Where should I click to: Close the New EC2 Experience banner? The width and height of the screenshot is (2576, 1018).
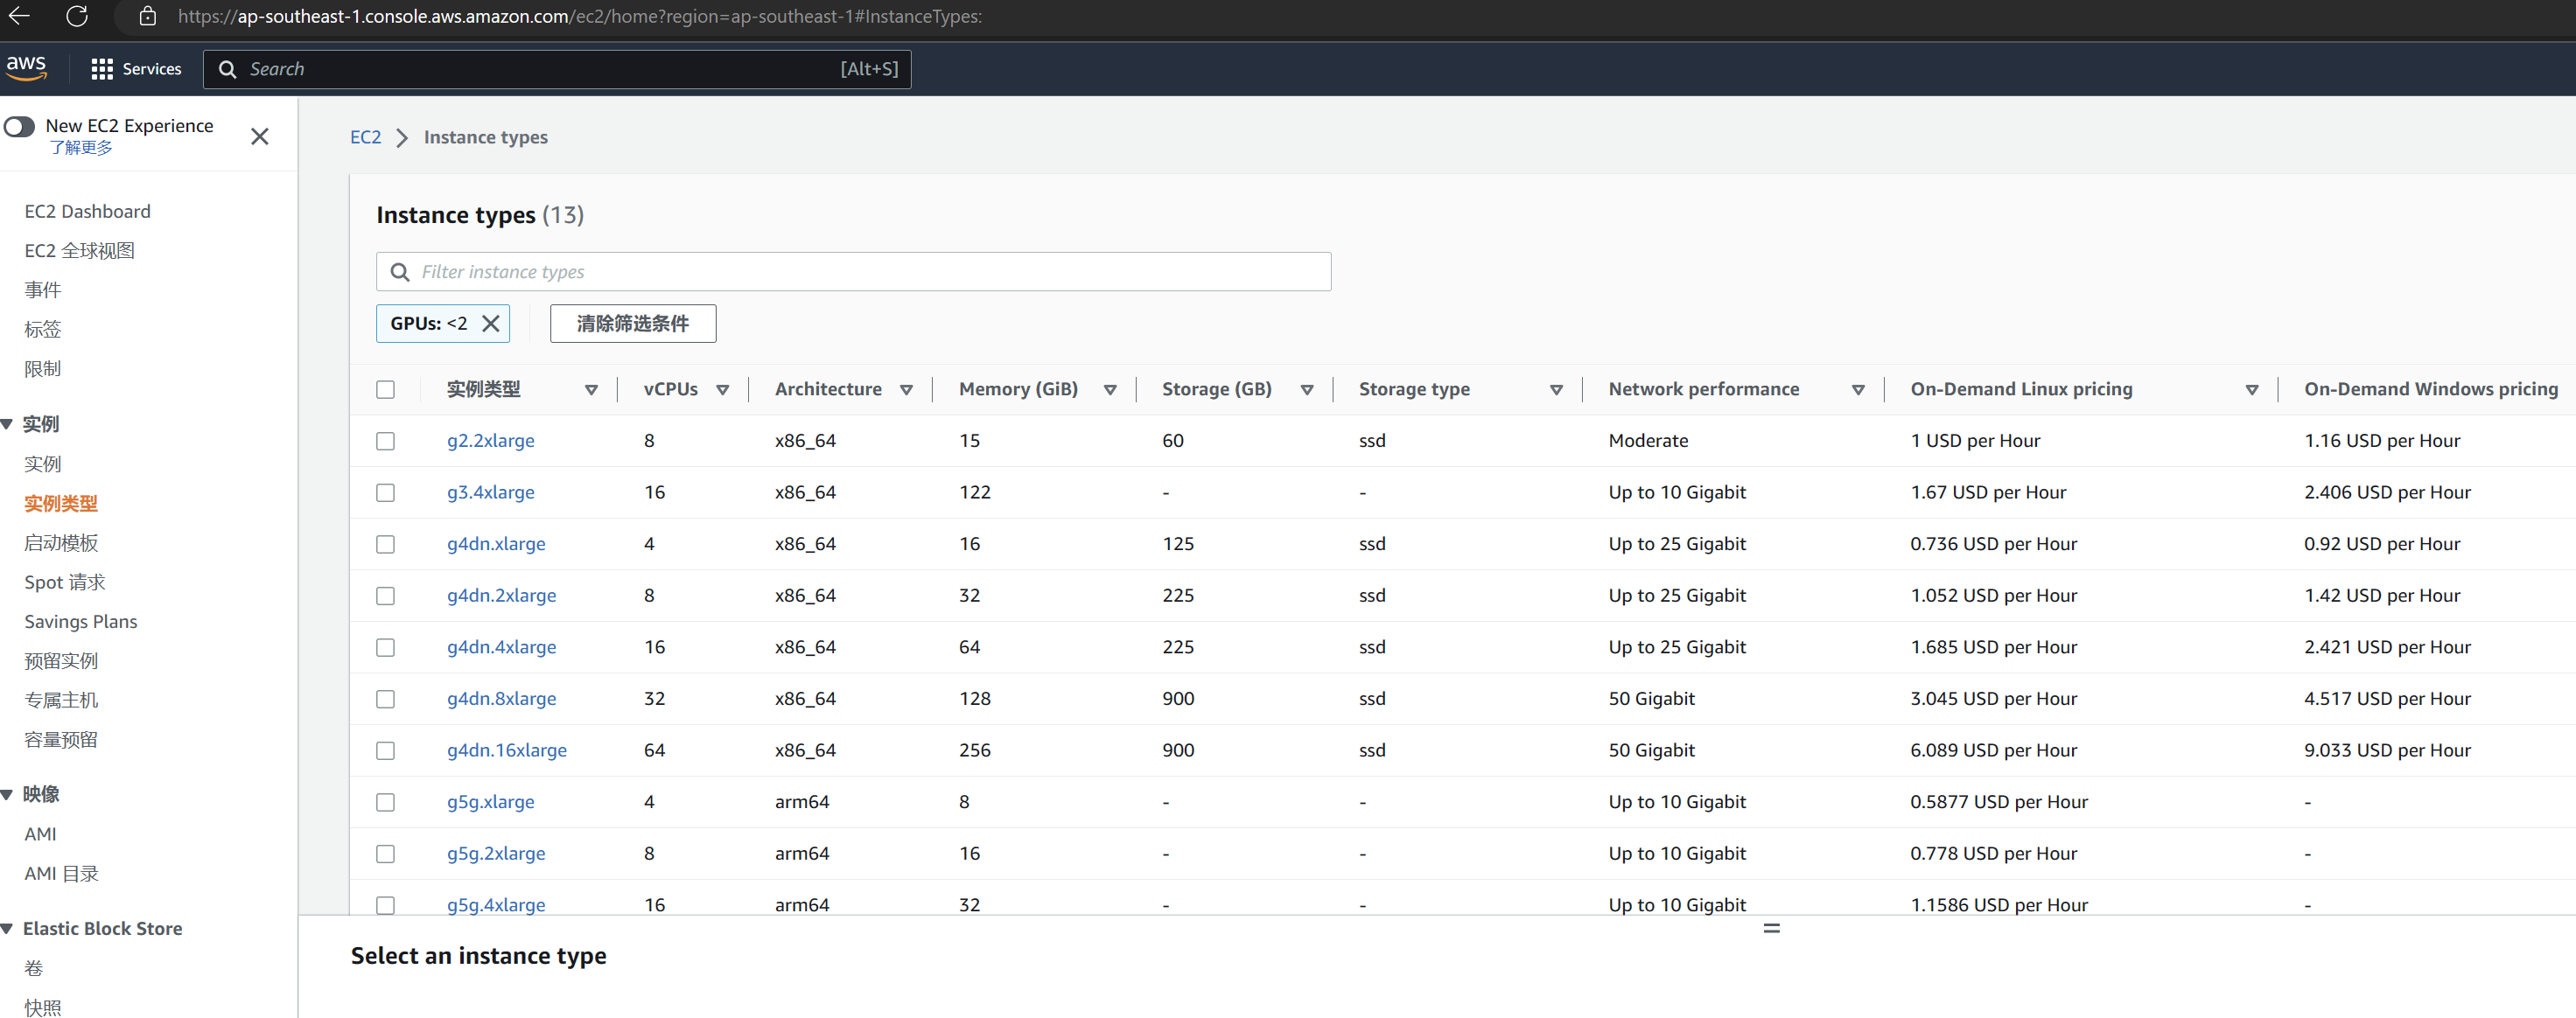pos(259,136)
